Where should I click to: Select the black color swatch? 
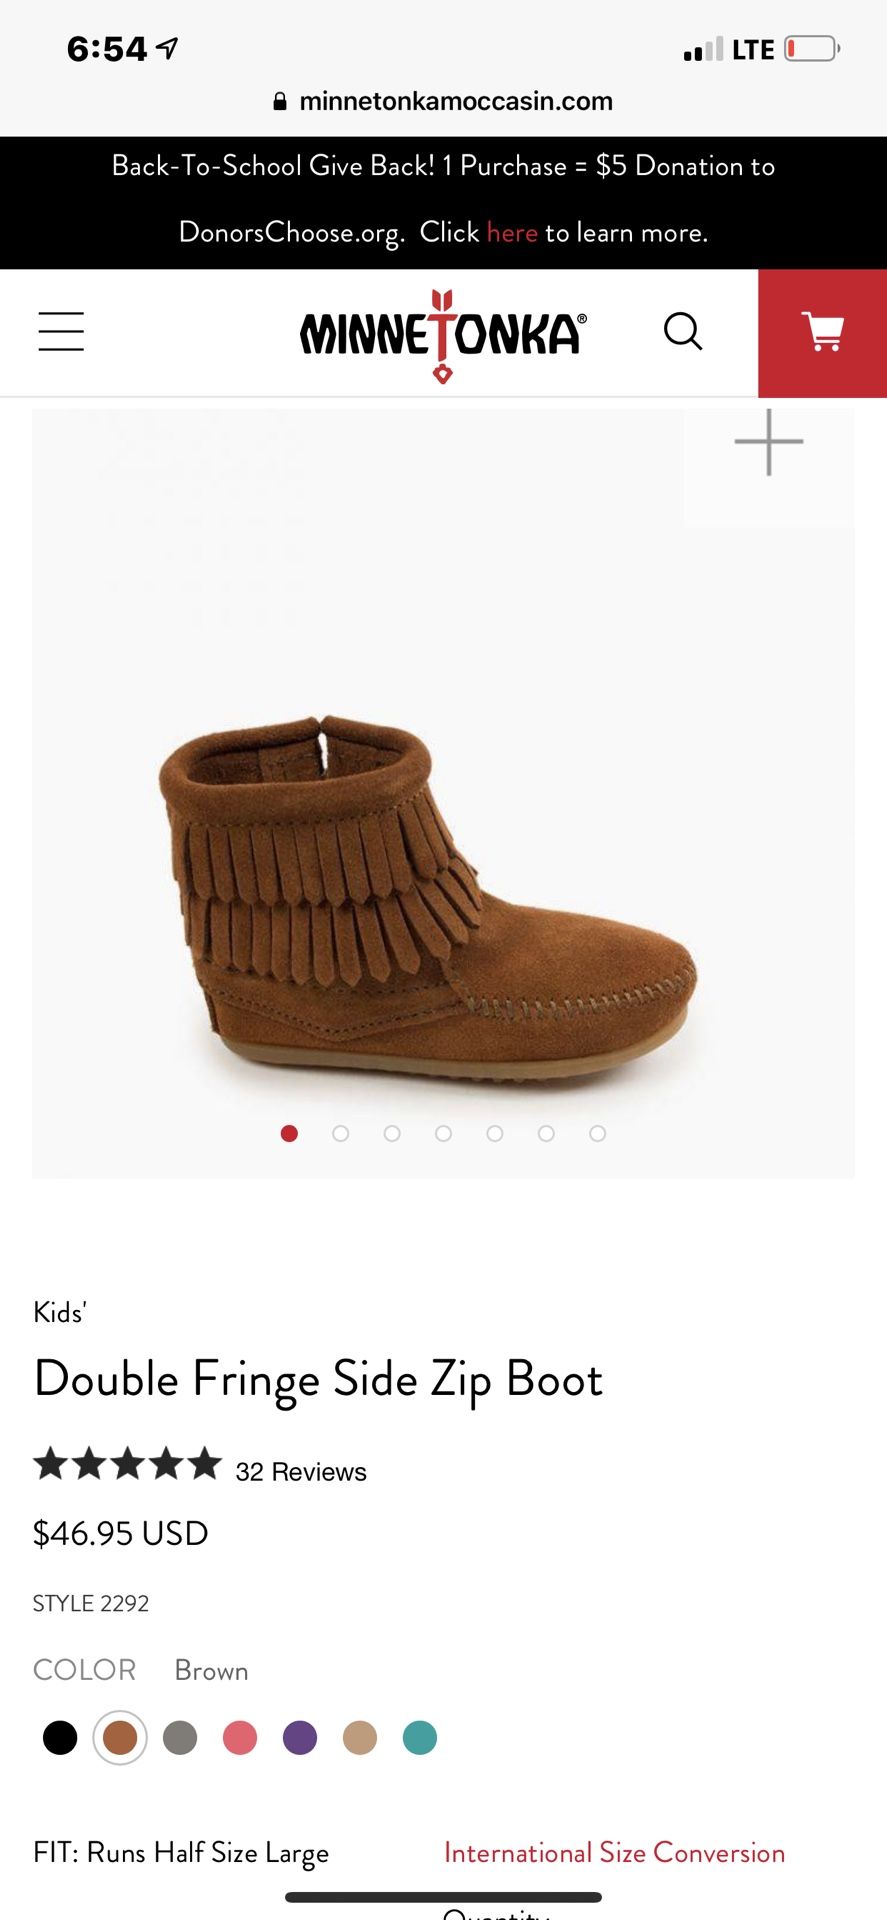(60, 1738)
